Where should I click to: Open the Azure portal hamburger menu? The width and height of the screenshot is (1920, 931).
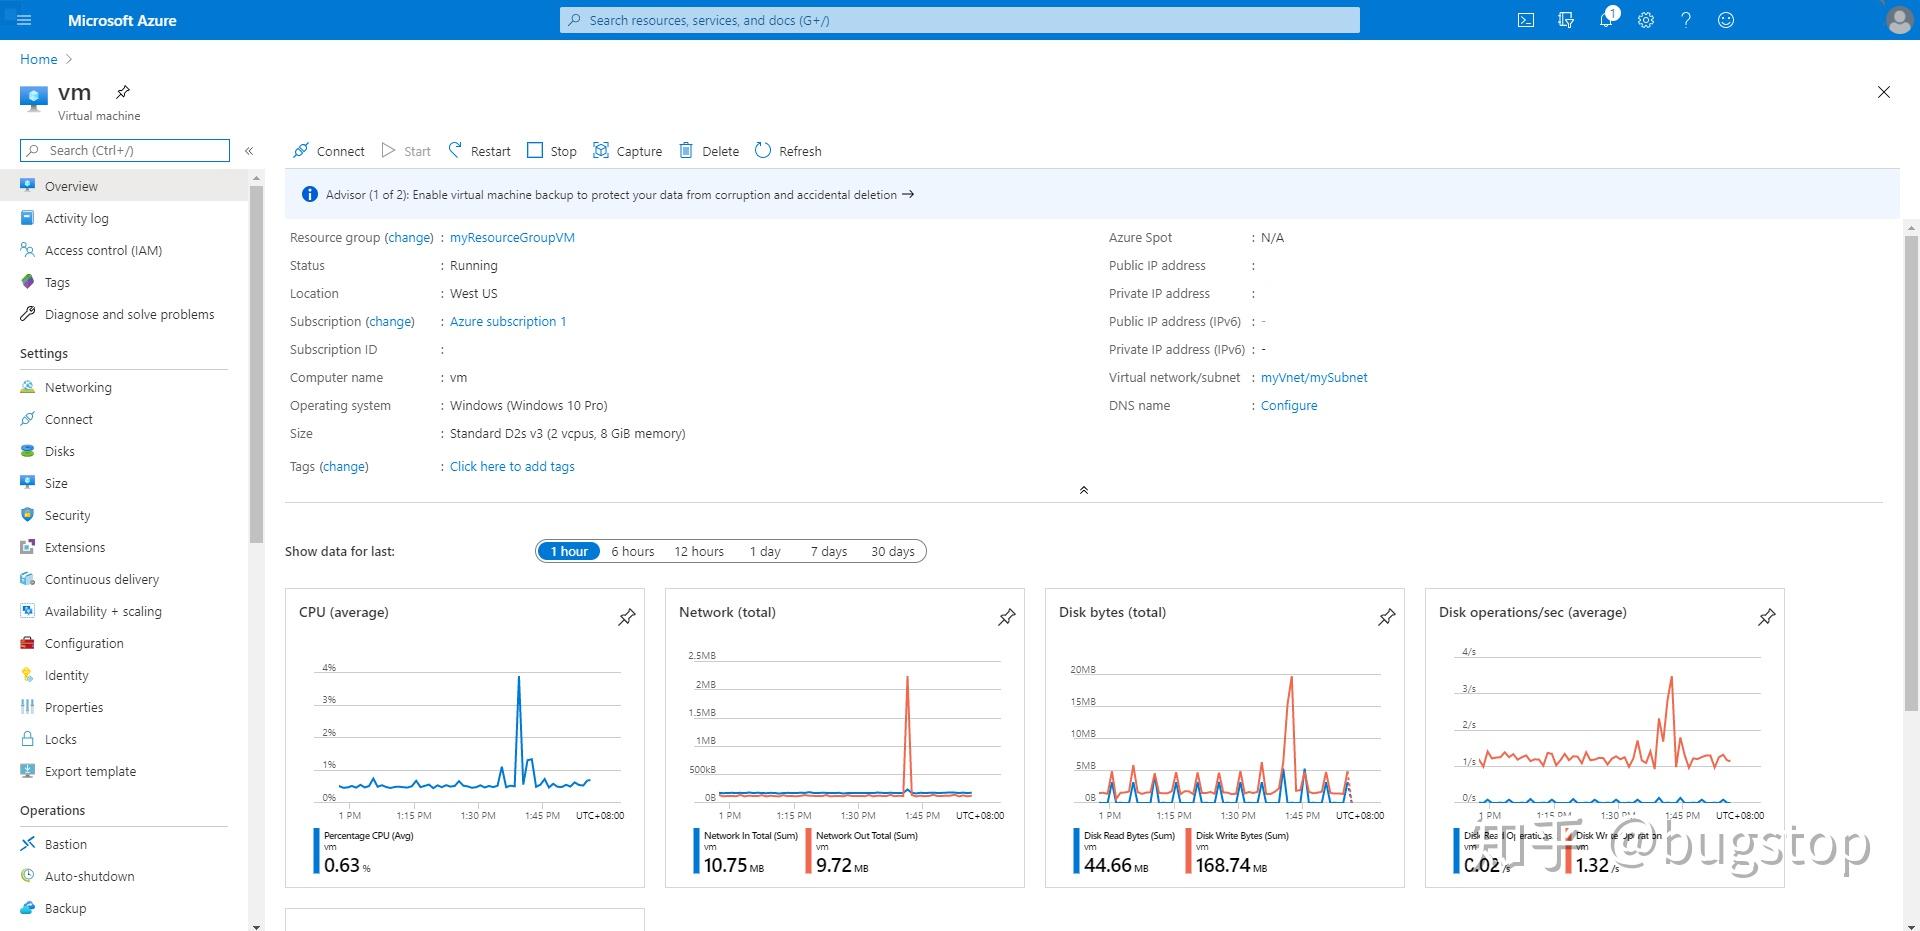25,20
